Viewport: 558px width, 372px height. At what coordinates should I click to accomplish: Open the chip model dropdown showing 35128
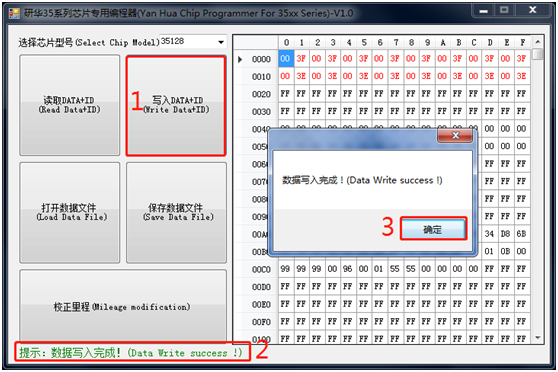tap(193, 42)
